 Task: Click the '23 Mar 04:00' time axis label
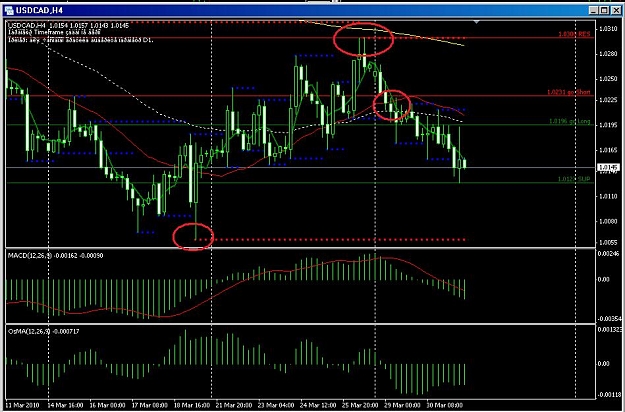pos(276,405)
